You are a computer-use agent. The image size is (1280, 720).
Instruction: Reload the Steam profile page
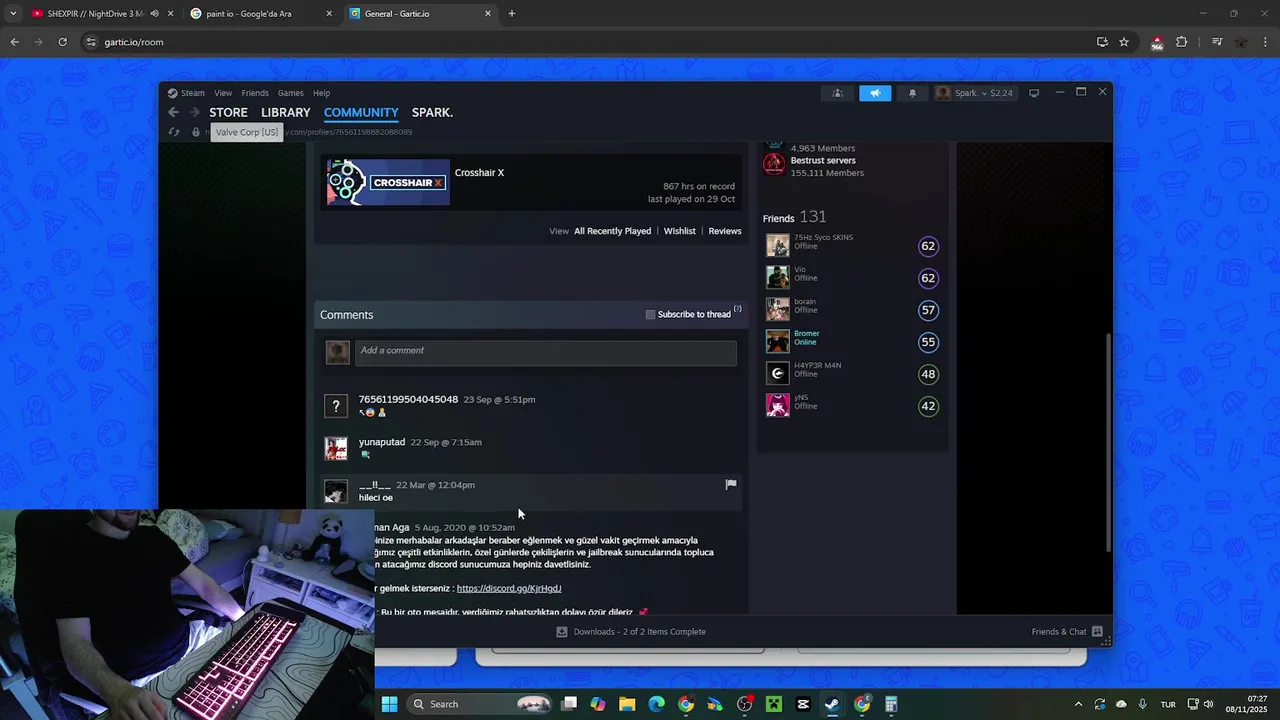(x=174, y=132)
